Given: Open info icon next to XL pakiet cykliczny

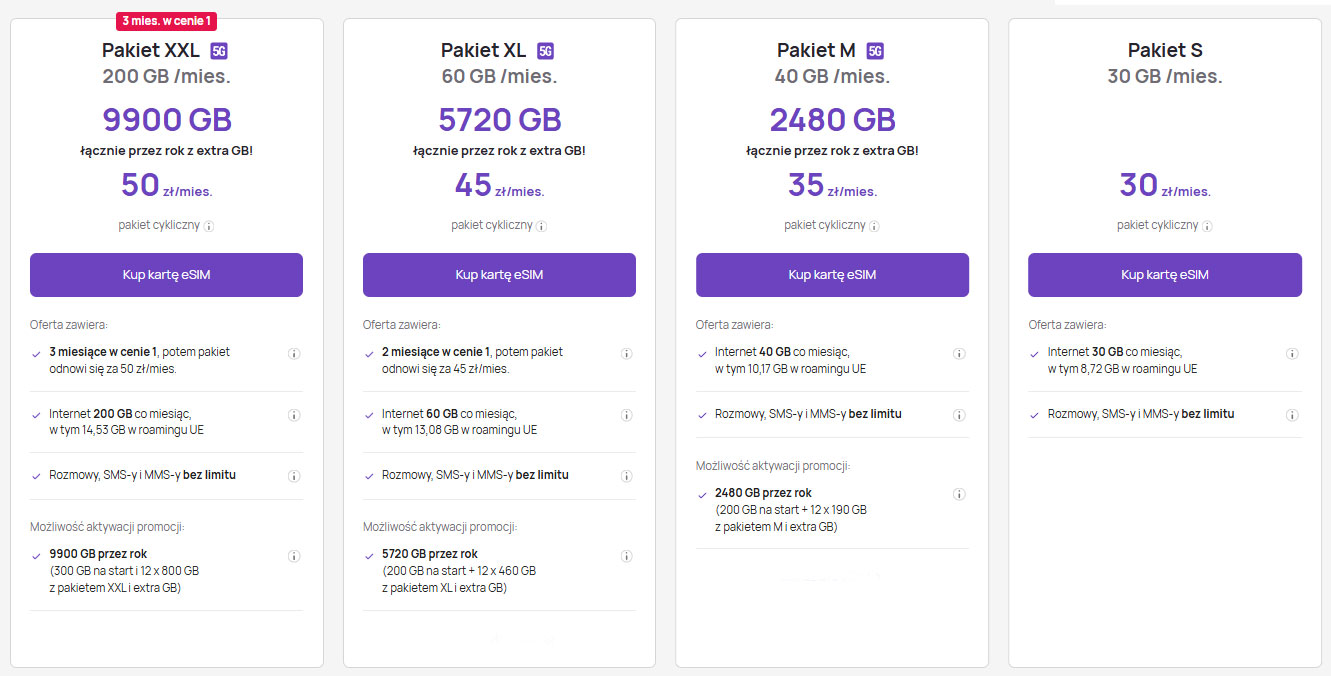Looking at the screenshot, I should [542, 226].
